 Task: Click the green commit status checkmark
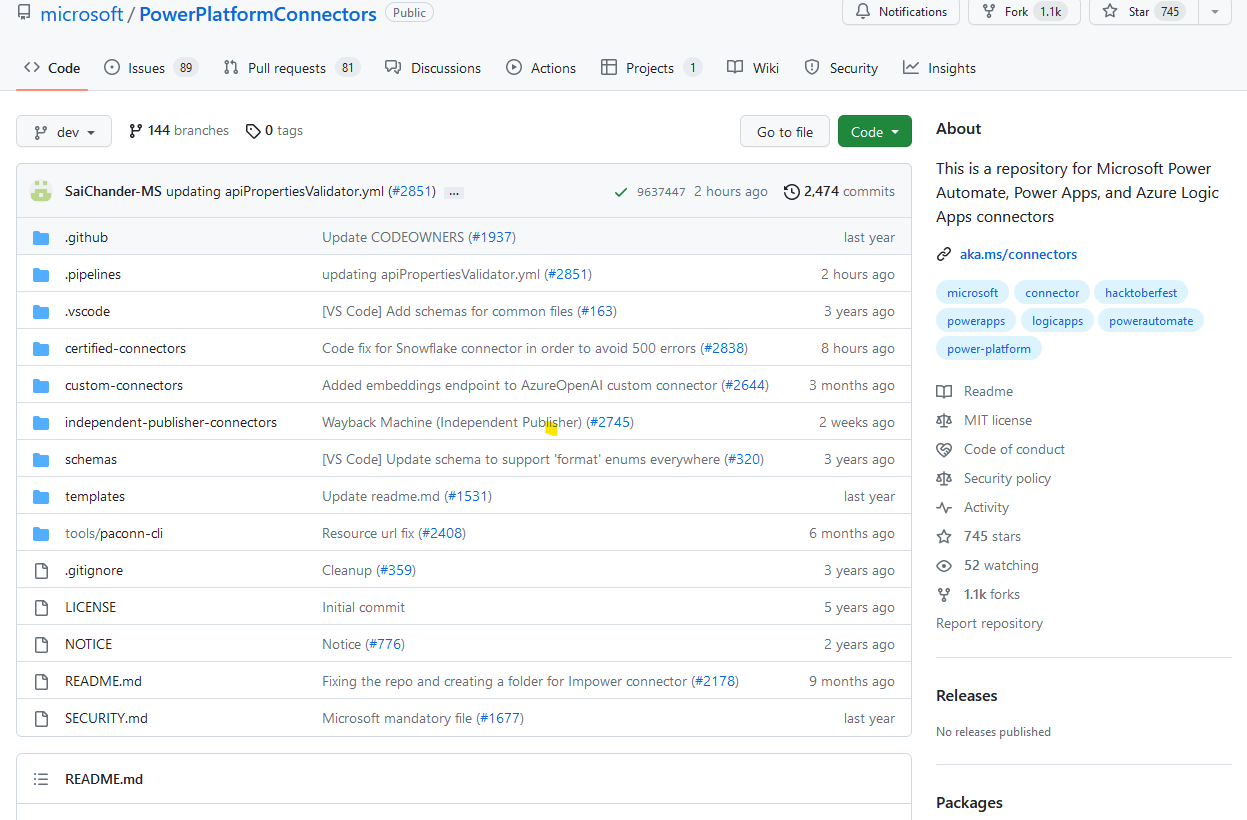click(621, 192)
